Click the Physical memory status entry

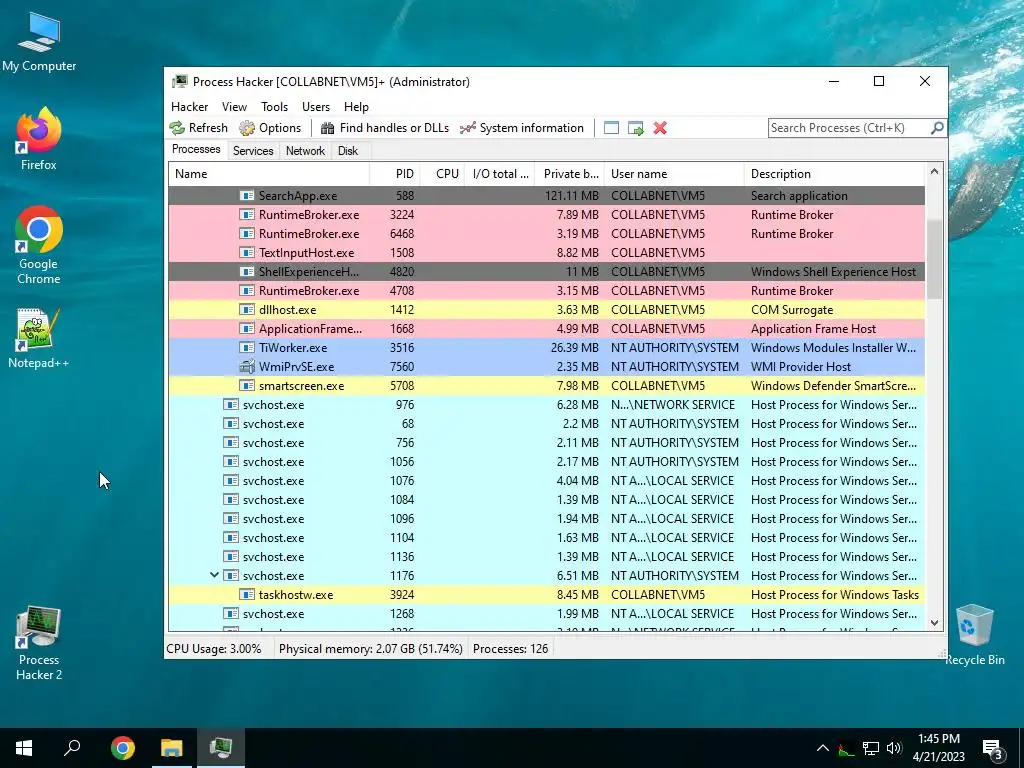pos(370,648)
